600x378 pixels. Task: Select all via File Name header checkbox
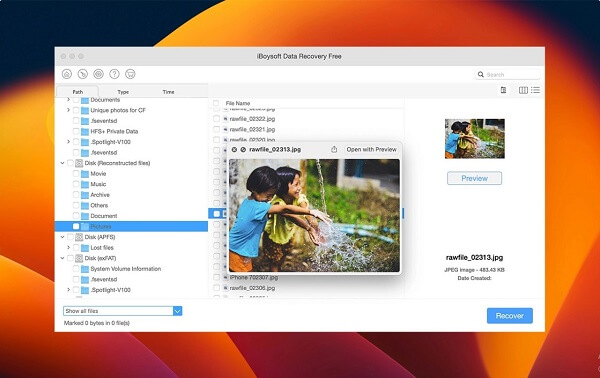coord(216,103)
